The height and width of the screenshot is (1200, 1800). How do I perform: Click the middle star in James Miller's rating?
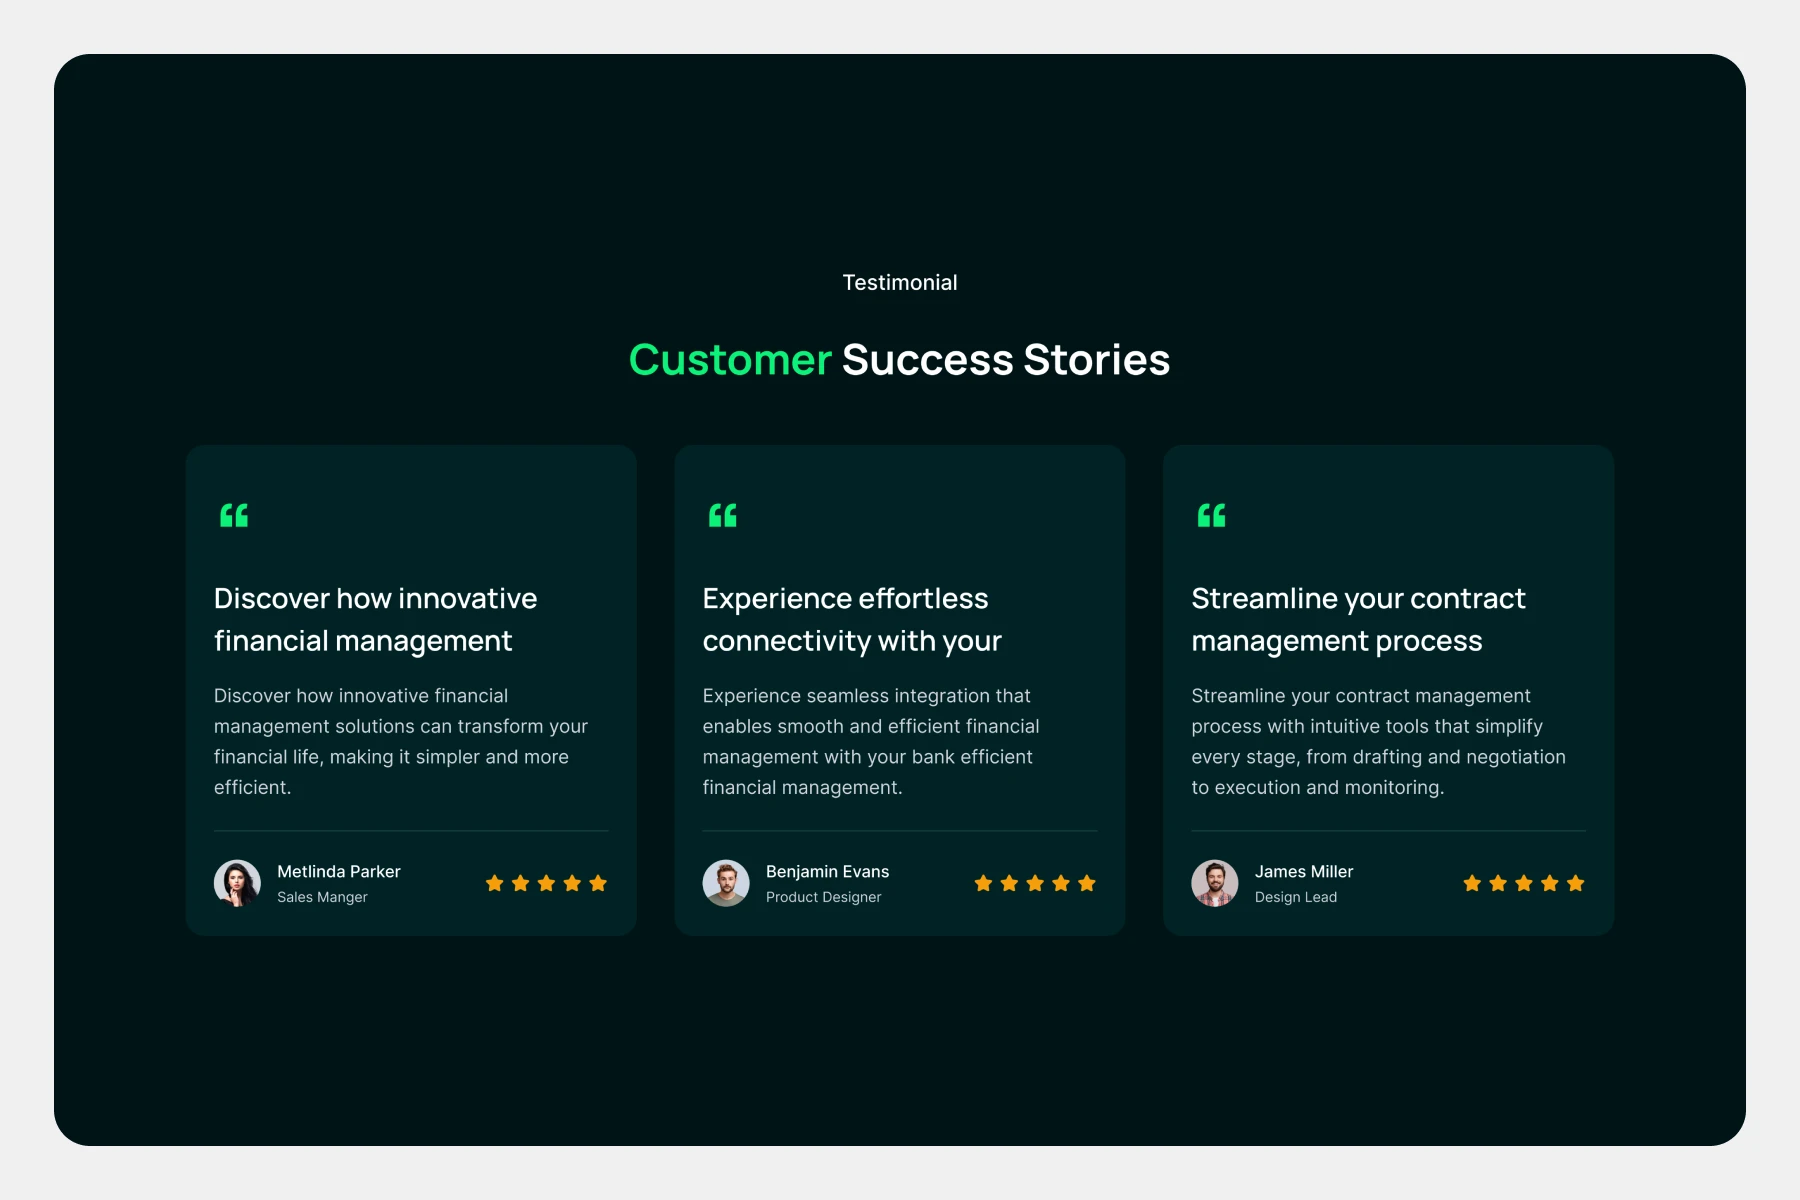pyautogui.click(x=1524, y=883)
